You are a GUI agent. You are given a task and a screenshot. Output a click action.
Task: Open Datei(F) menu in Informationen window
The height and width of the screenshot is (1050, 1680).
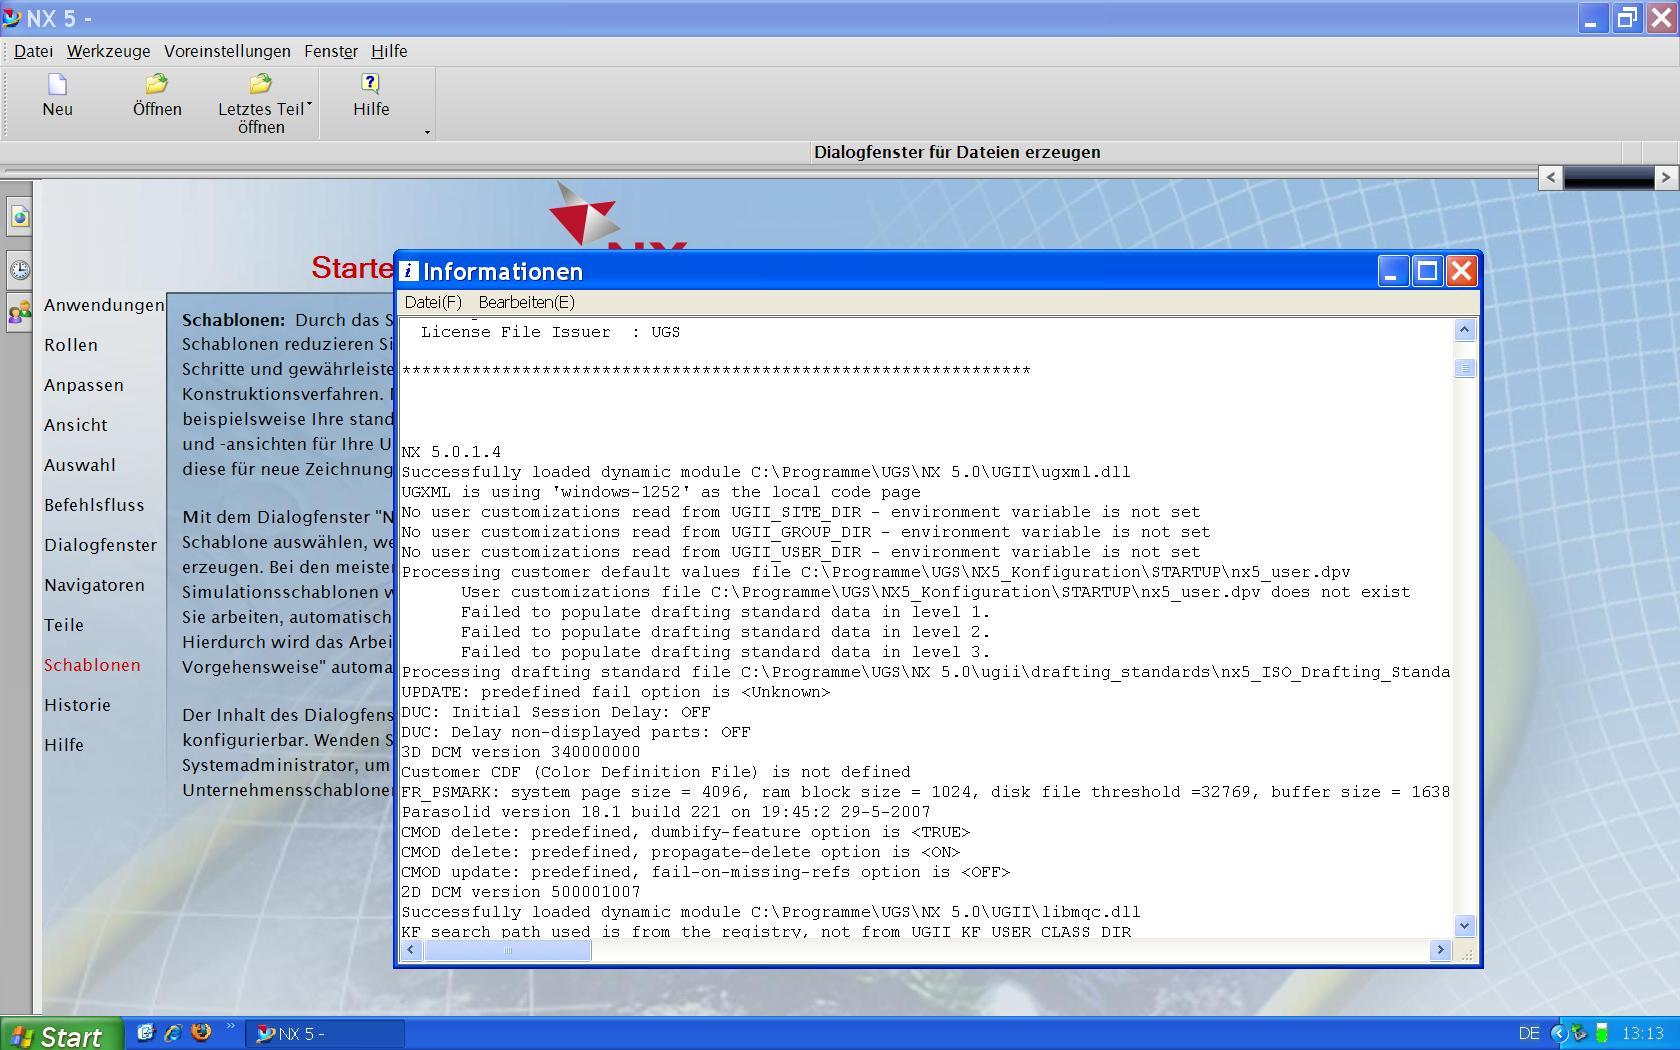(433, 302)
